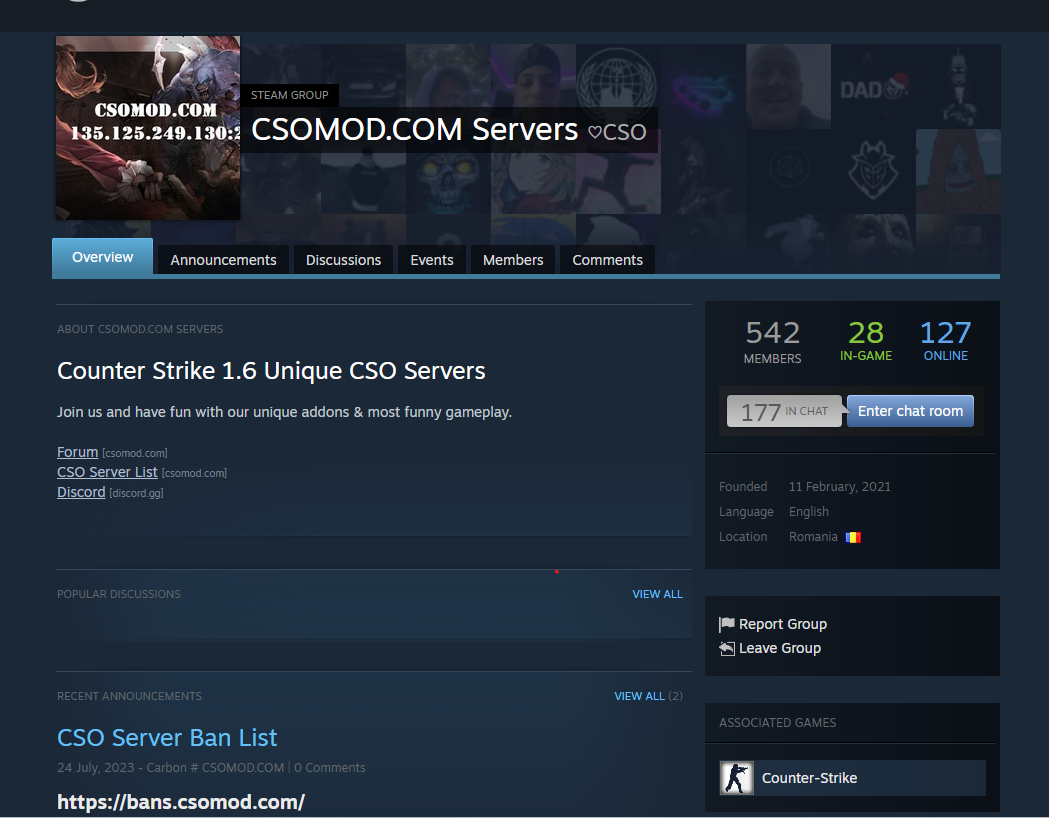1049x818 pixels.
Task: Select the Events tab
Action: (x=432, y=260)
